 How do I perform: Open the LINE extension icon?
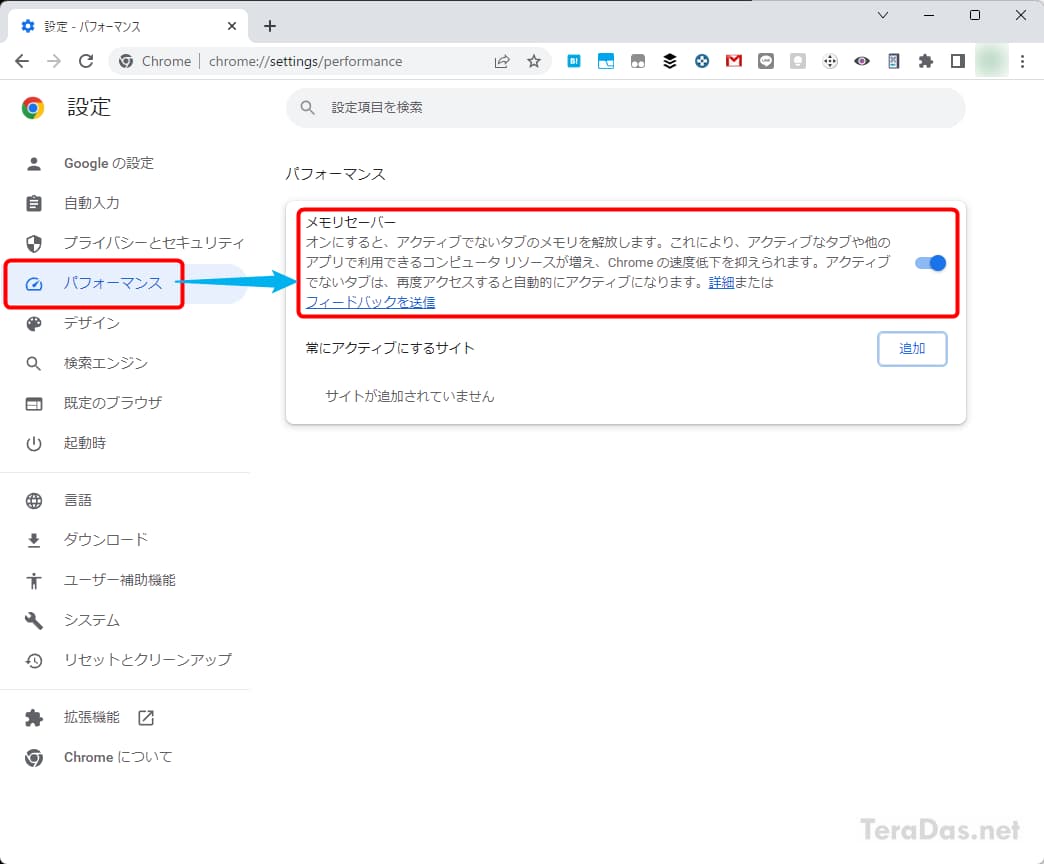pyautogui.click(x=766, y=61)
